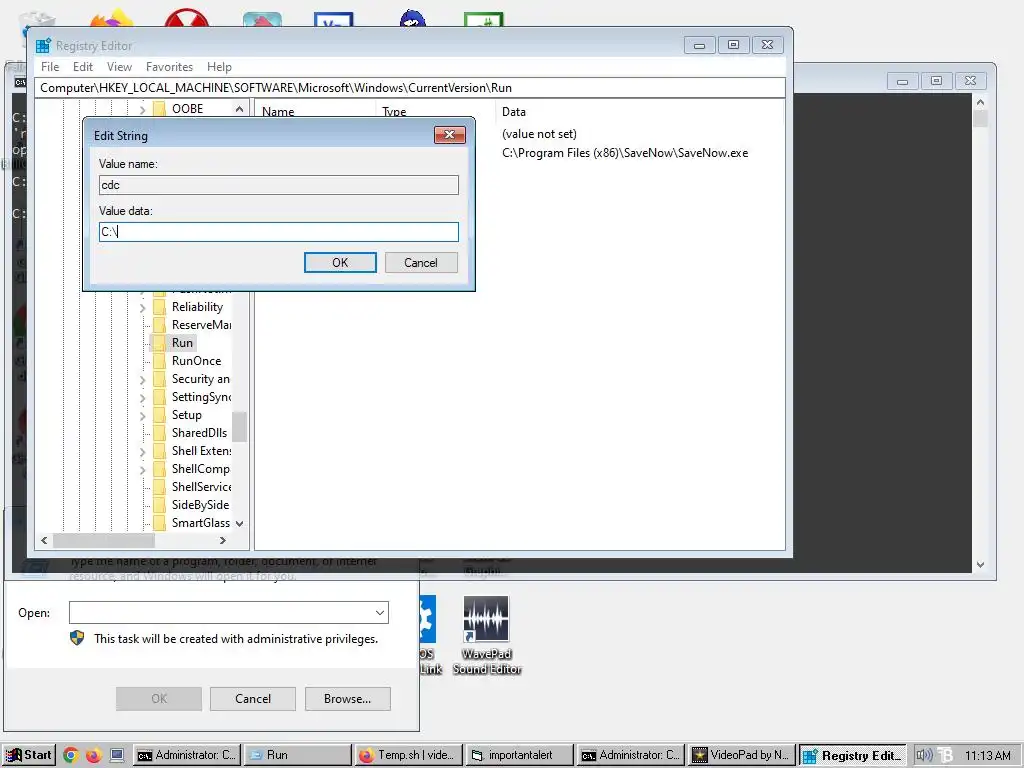Click the Registry Editor title bar icon

(x=43, y=46)
